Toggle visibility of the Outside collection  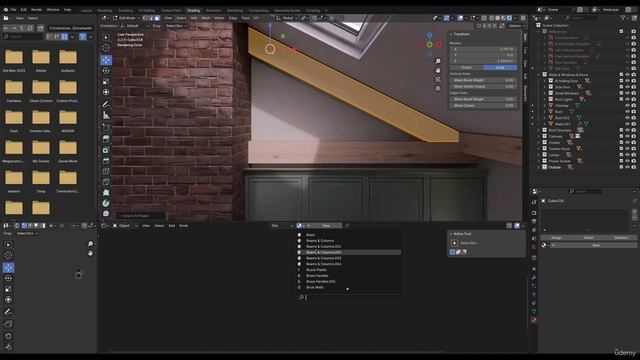pyautogui.click(x=627, y=167)
